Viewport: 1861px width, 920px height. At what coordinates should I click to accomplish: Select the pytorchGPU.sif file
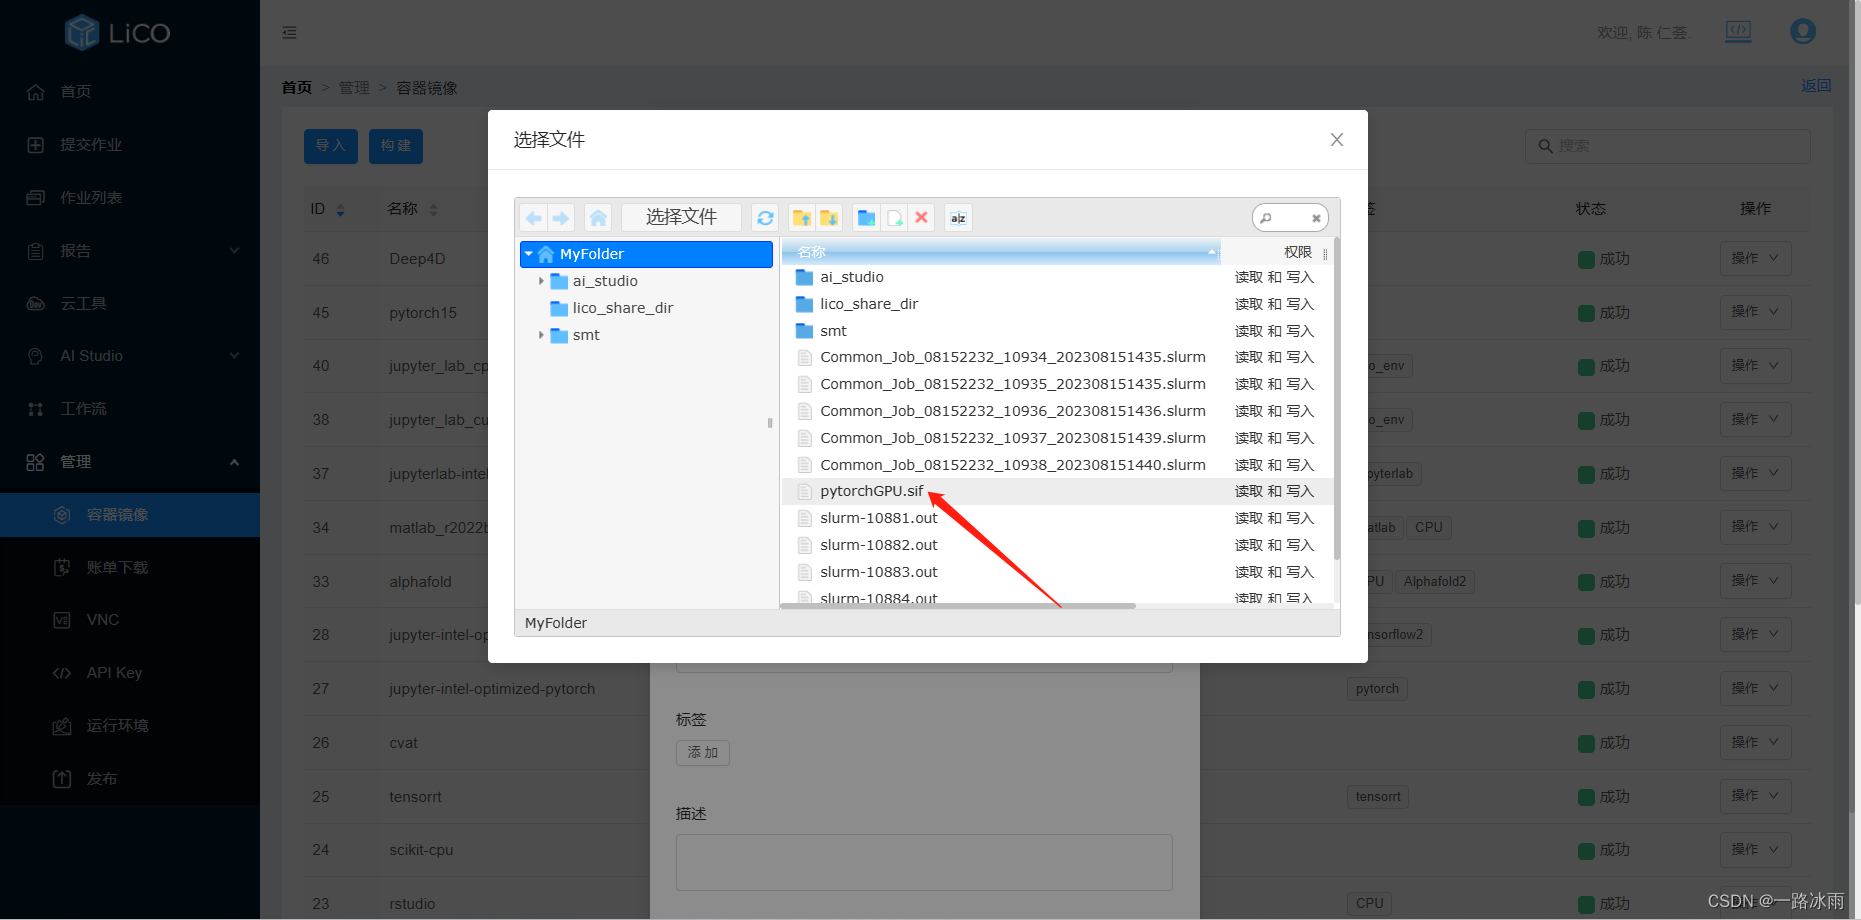[x=870, y=491]
